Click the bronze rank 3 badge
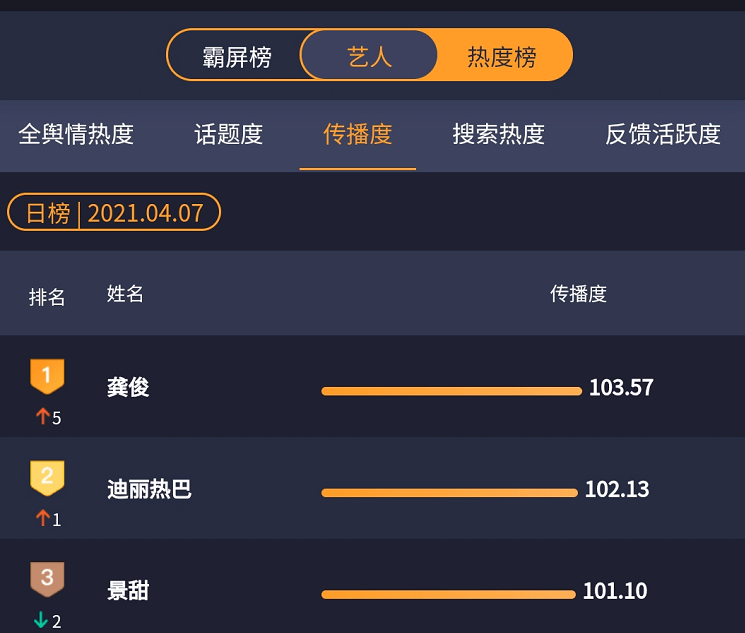The image size is (745, 633). (47, 579)
